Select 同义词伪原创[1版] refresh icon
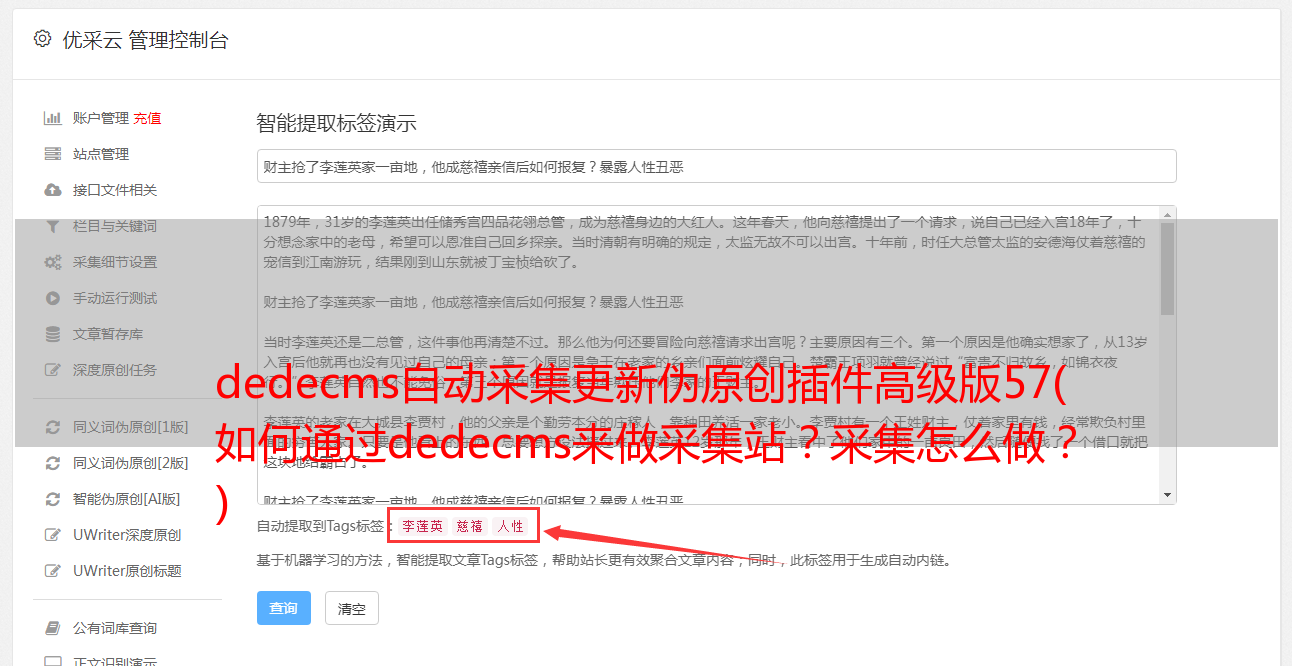The image size is (1292, 666). pos(53,427)
